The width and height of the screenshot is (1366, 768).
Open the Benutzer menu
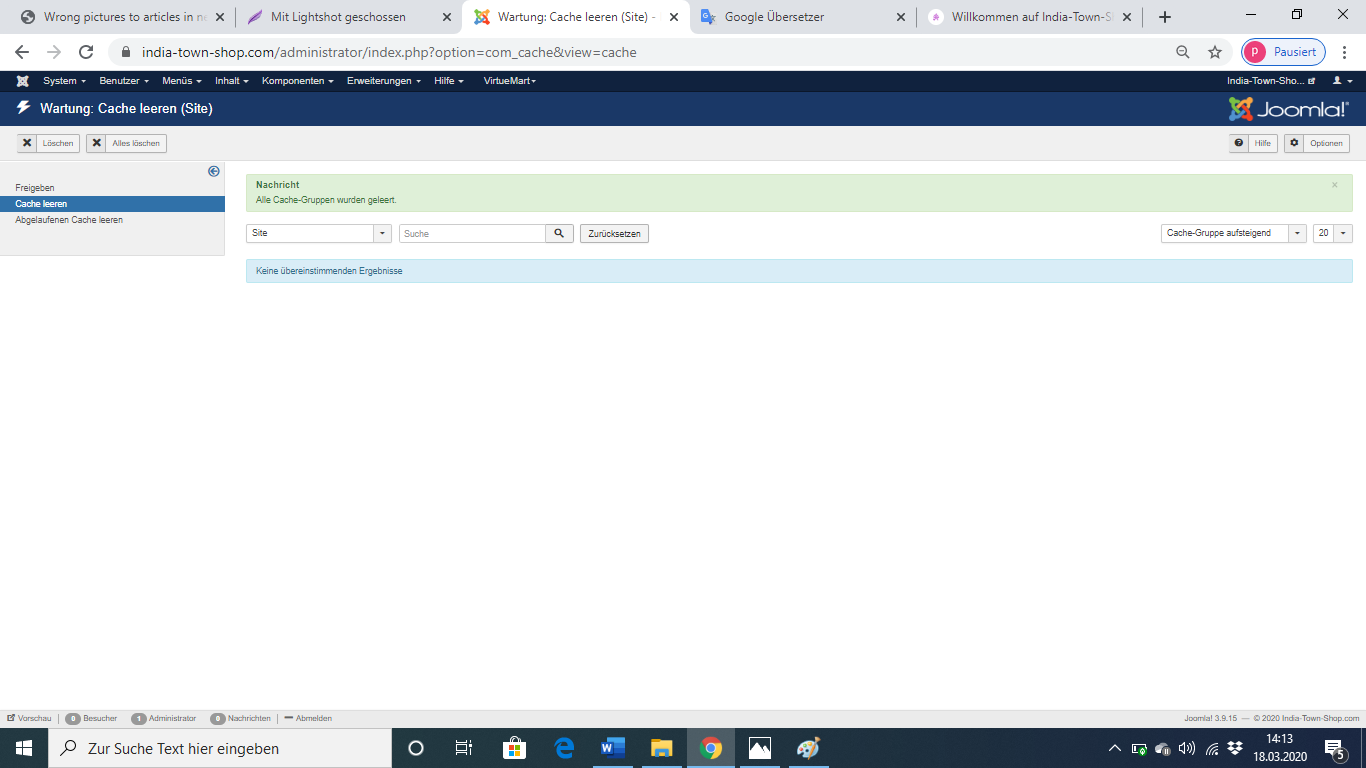coord(124,81)
